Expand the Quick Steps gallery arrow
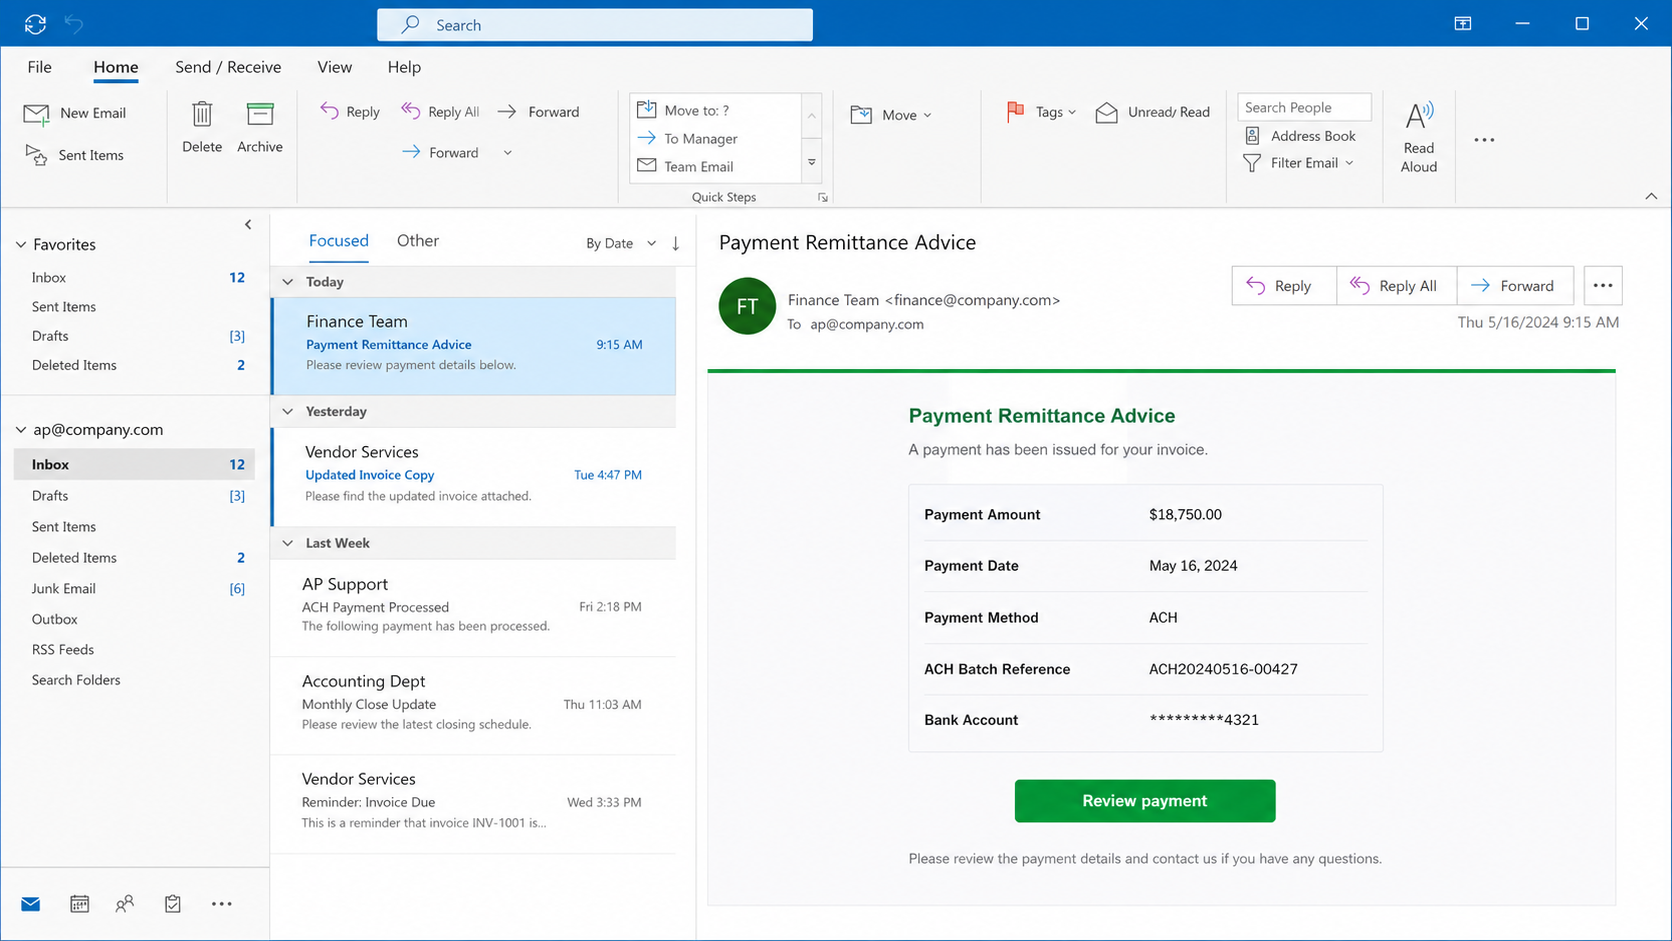This screenshot has width=1672, height=941. click(812, 162)
